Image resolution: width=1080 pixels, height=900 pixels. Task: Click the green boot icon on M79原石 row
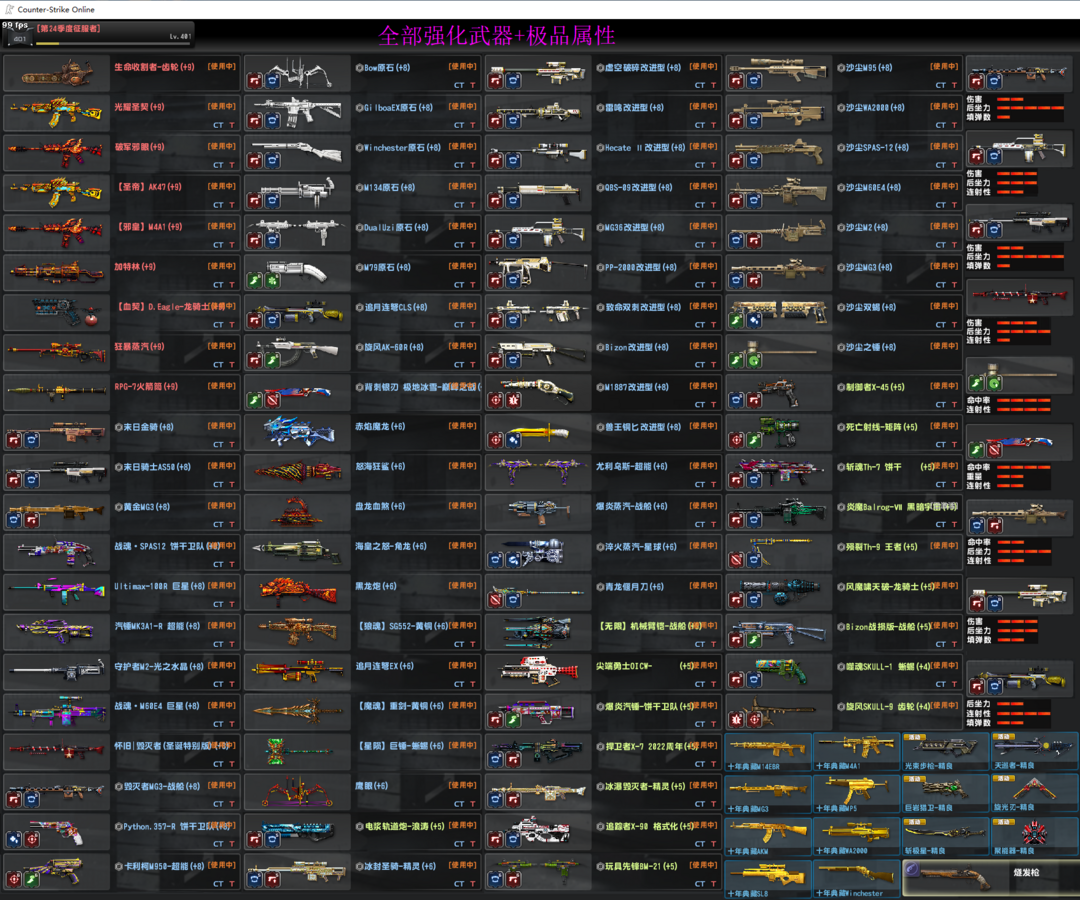tap(254, 281)
